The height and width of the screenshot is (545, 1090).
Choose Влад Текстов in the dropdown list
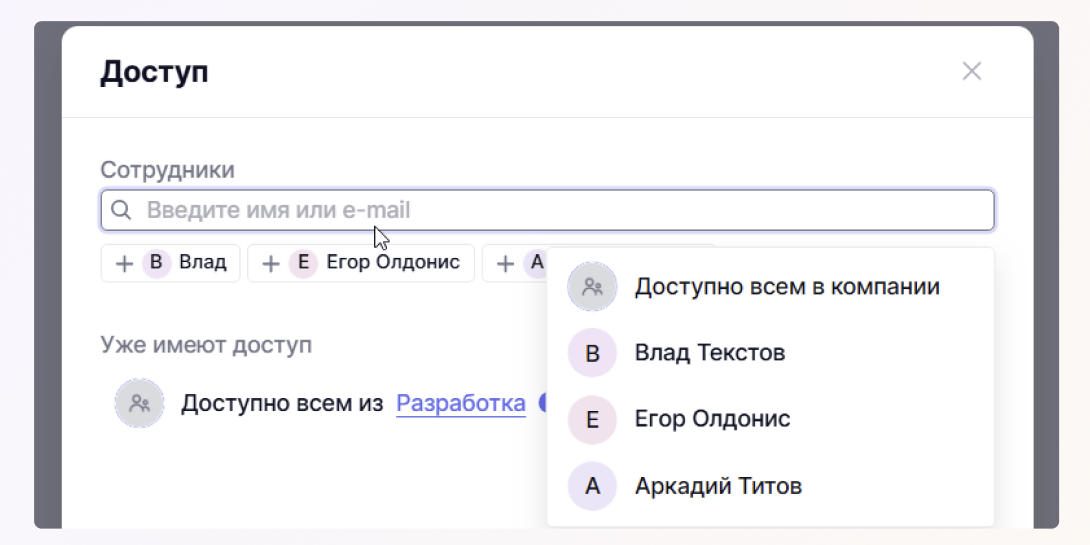click(x=710, y=353)
